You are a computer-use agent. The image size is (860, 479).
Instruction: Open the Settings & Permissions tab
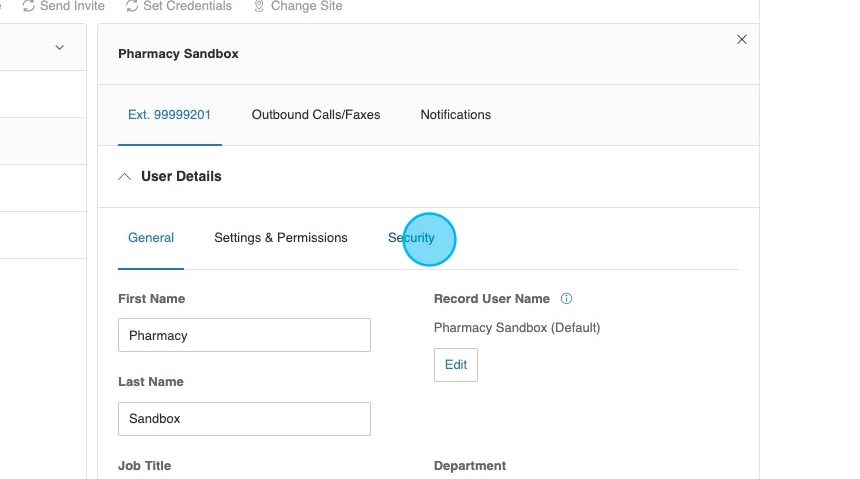click(281, 238)
